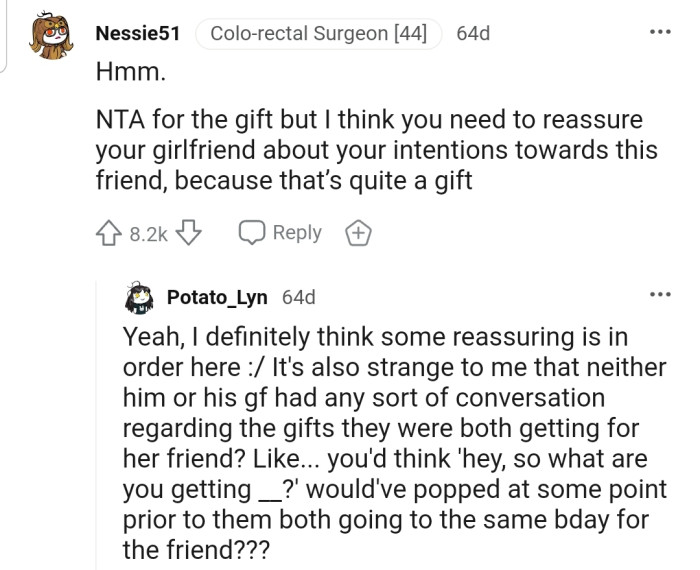Click the speech bubble icon beside Reply
700x570 pixels.
pyautogui.click(x=252, y=233)
